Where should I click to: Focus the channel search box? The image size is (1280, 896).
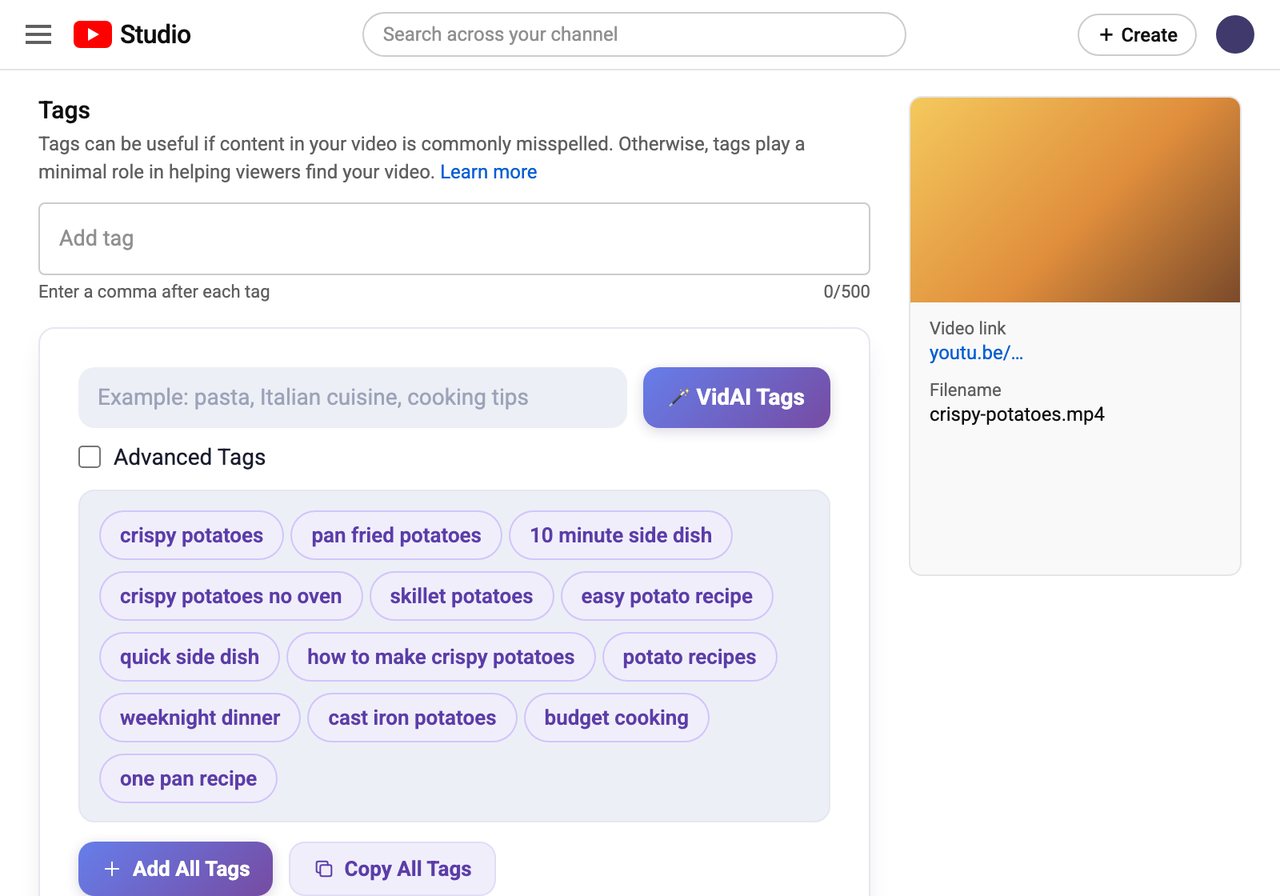click(x=634, y=34)
